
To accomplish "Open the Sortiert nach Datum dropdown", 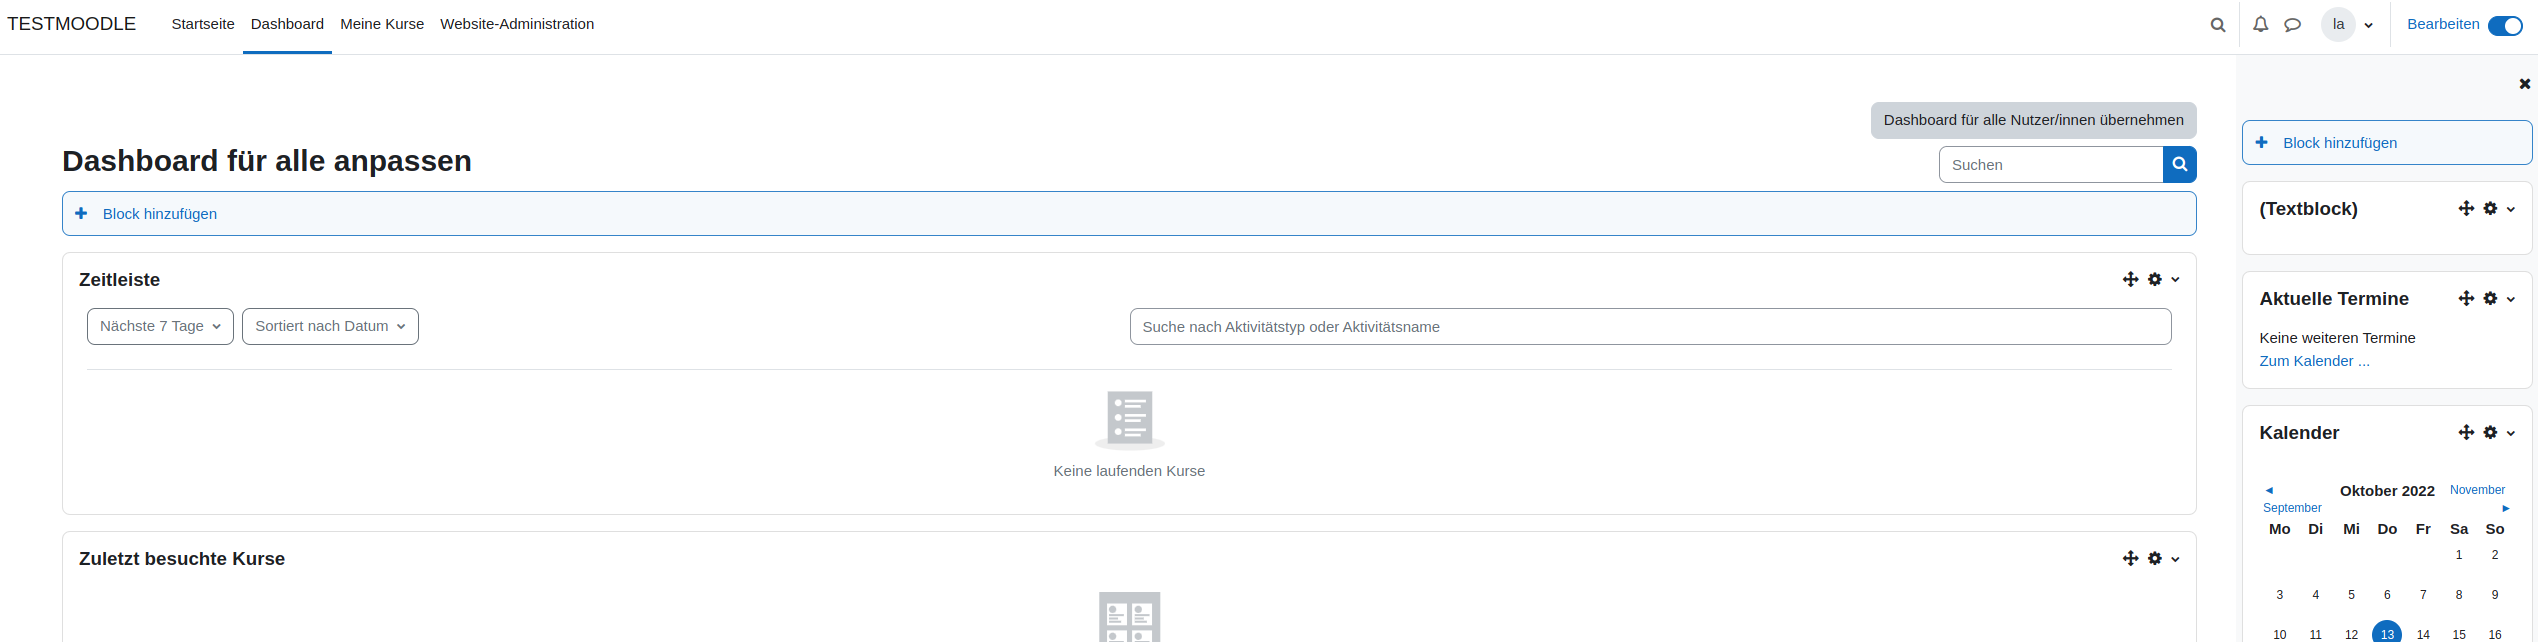I will (330, 327).
